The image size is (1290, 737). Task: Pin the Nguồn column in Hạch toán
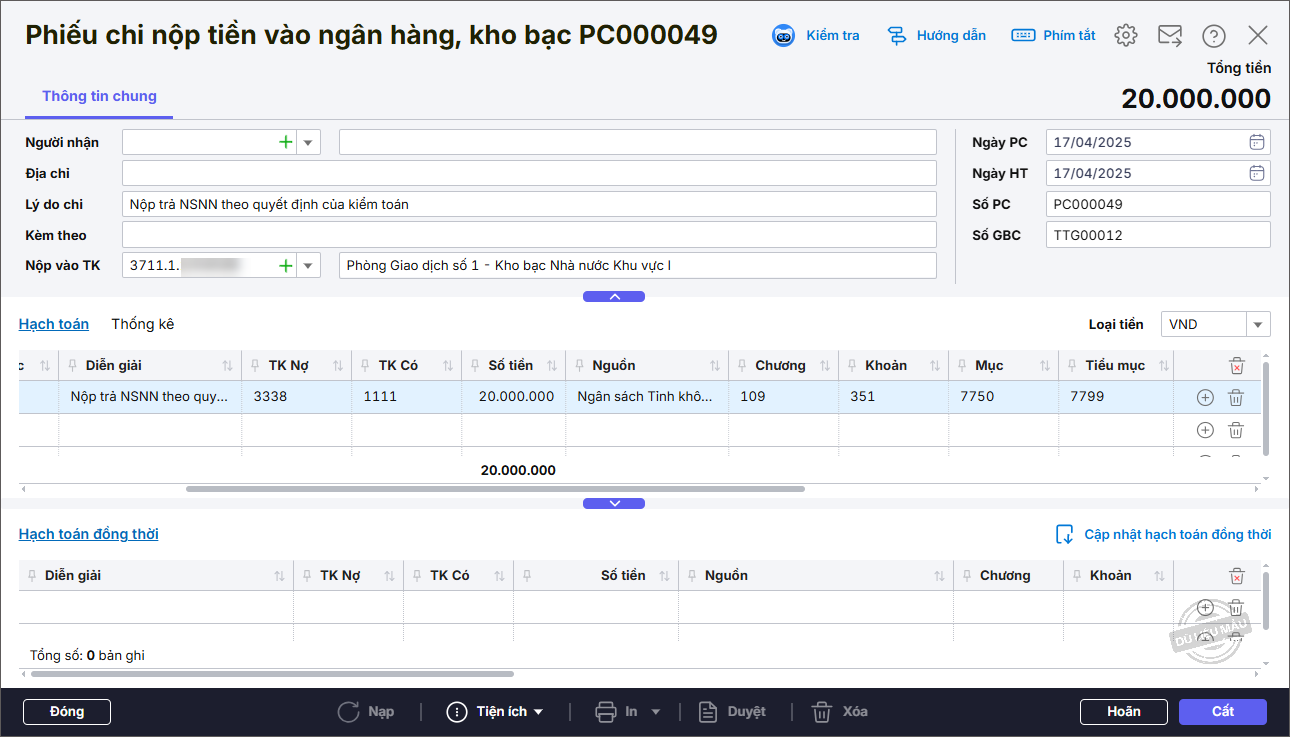tap(579, 365)
